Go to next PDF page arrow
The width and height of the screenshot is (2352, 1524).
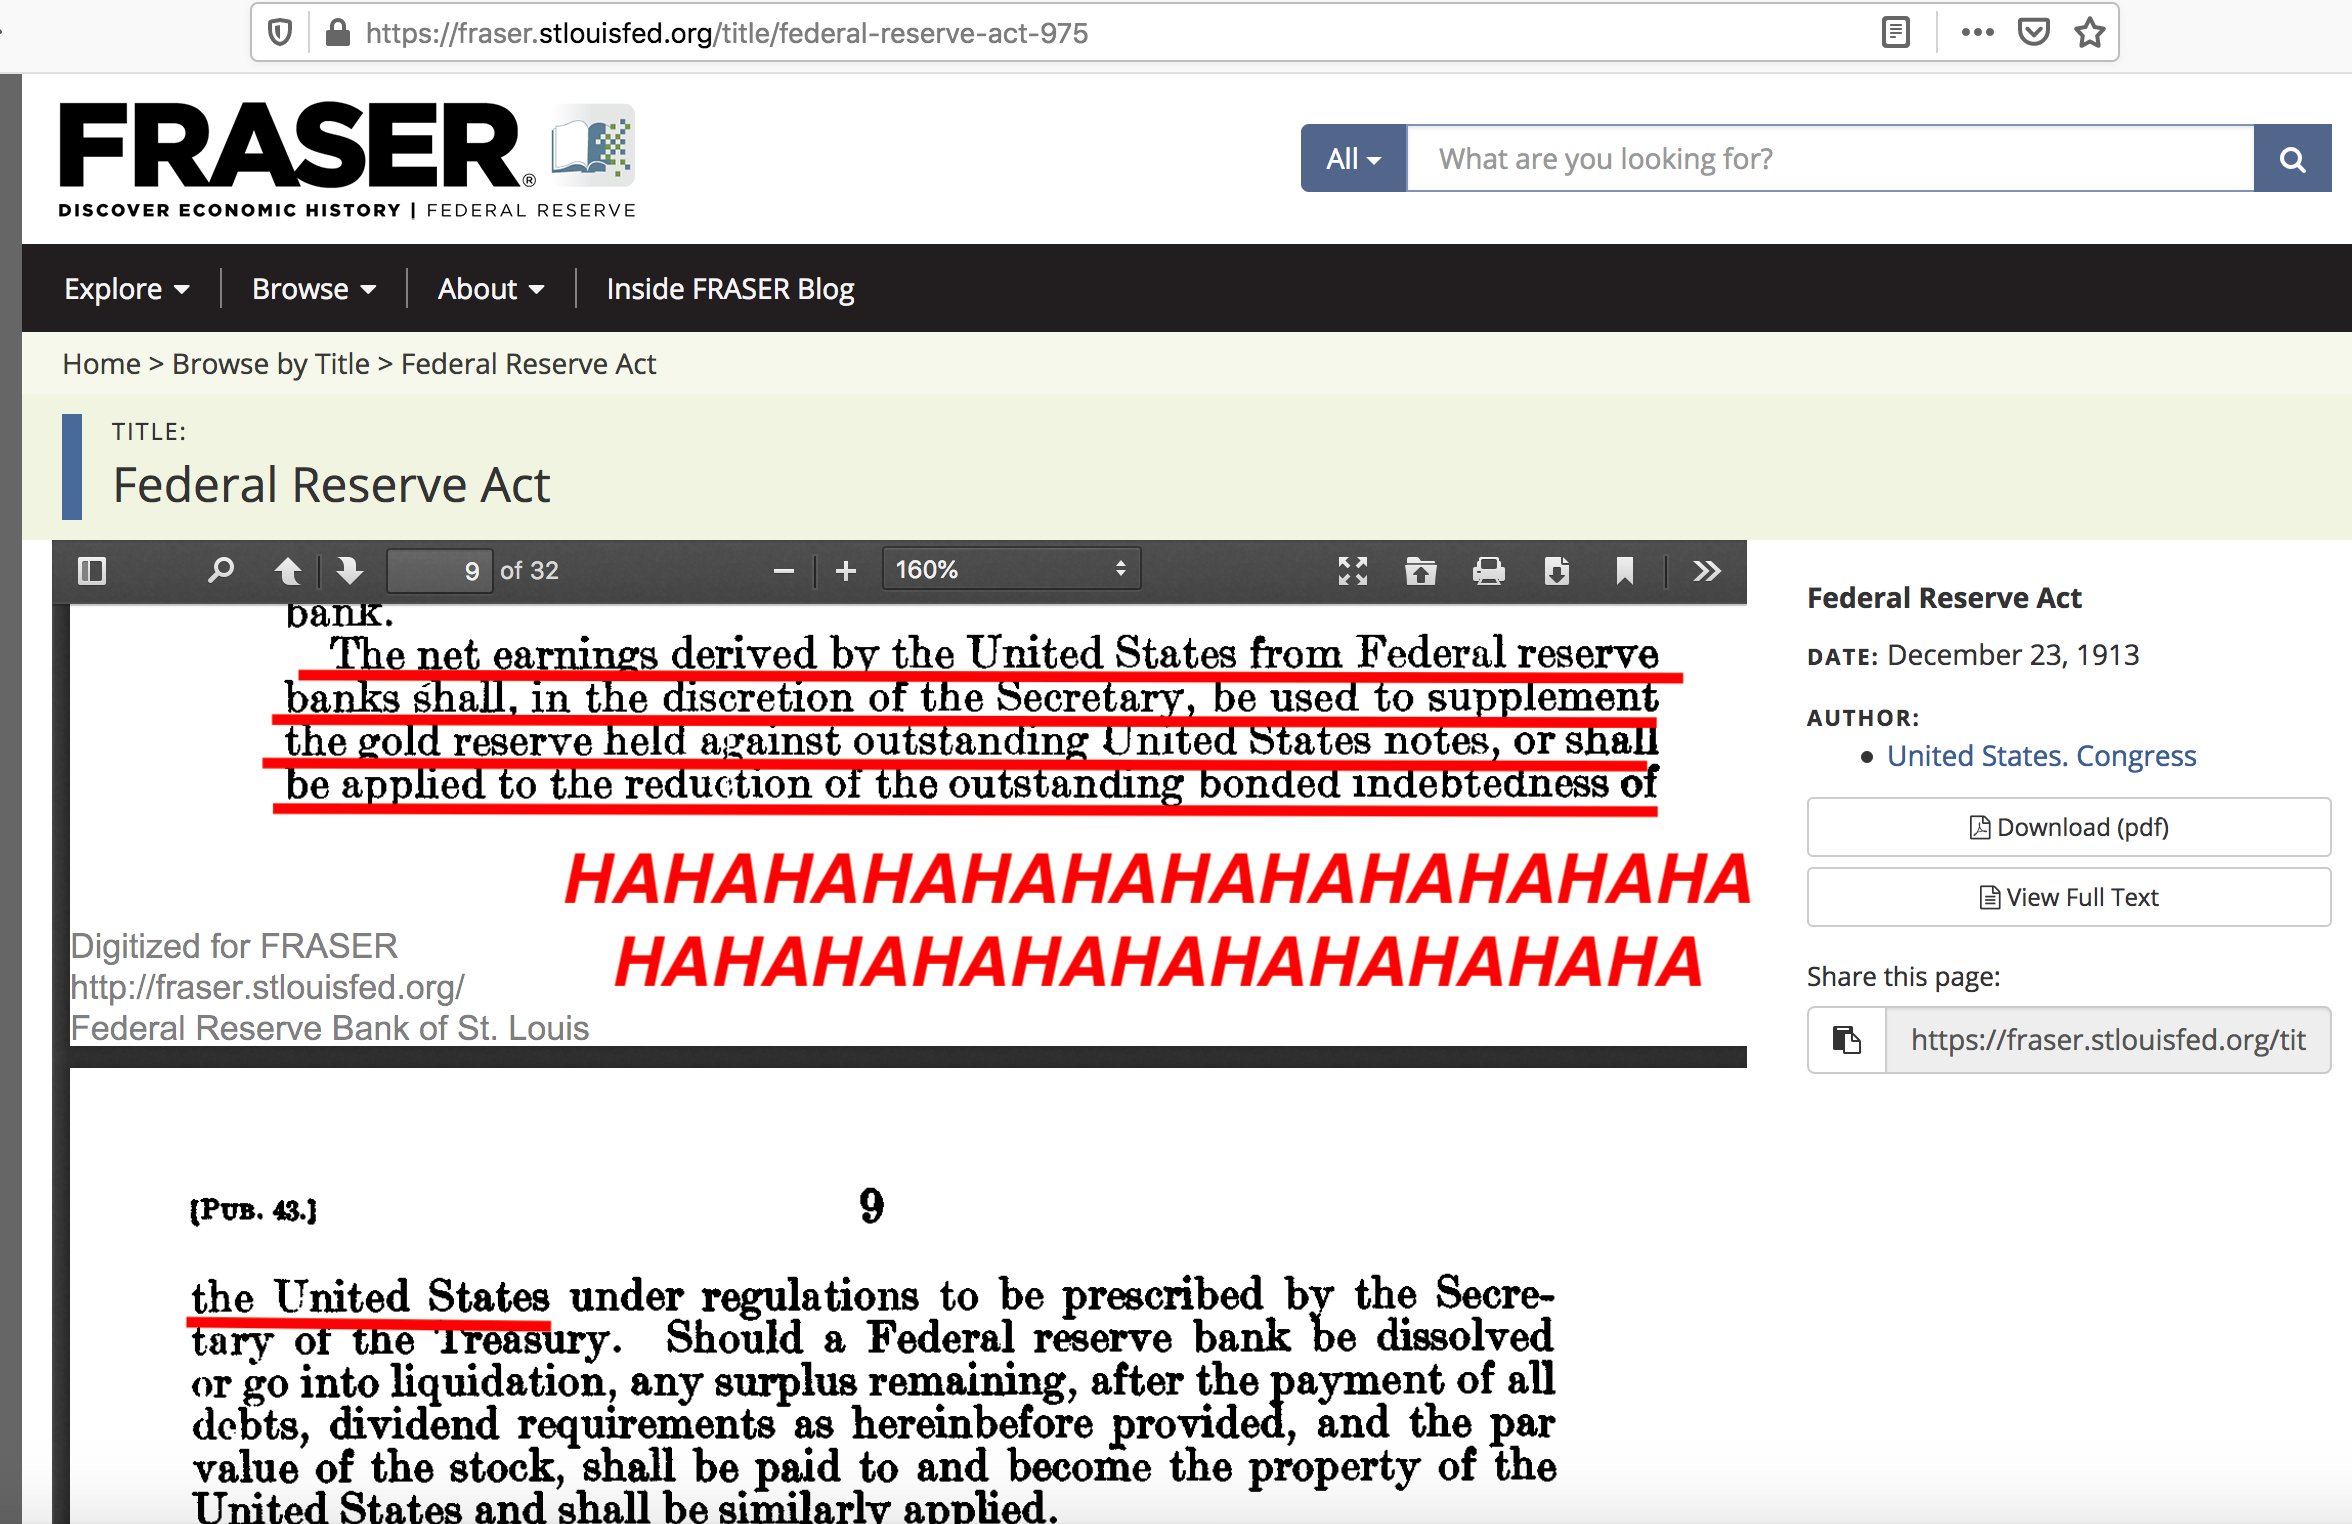[x=349, y=571]
